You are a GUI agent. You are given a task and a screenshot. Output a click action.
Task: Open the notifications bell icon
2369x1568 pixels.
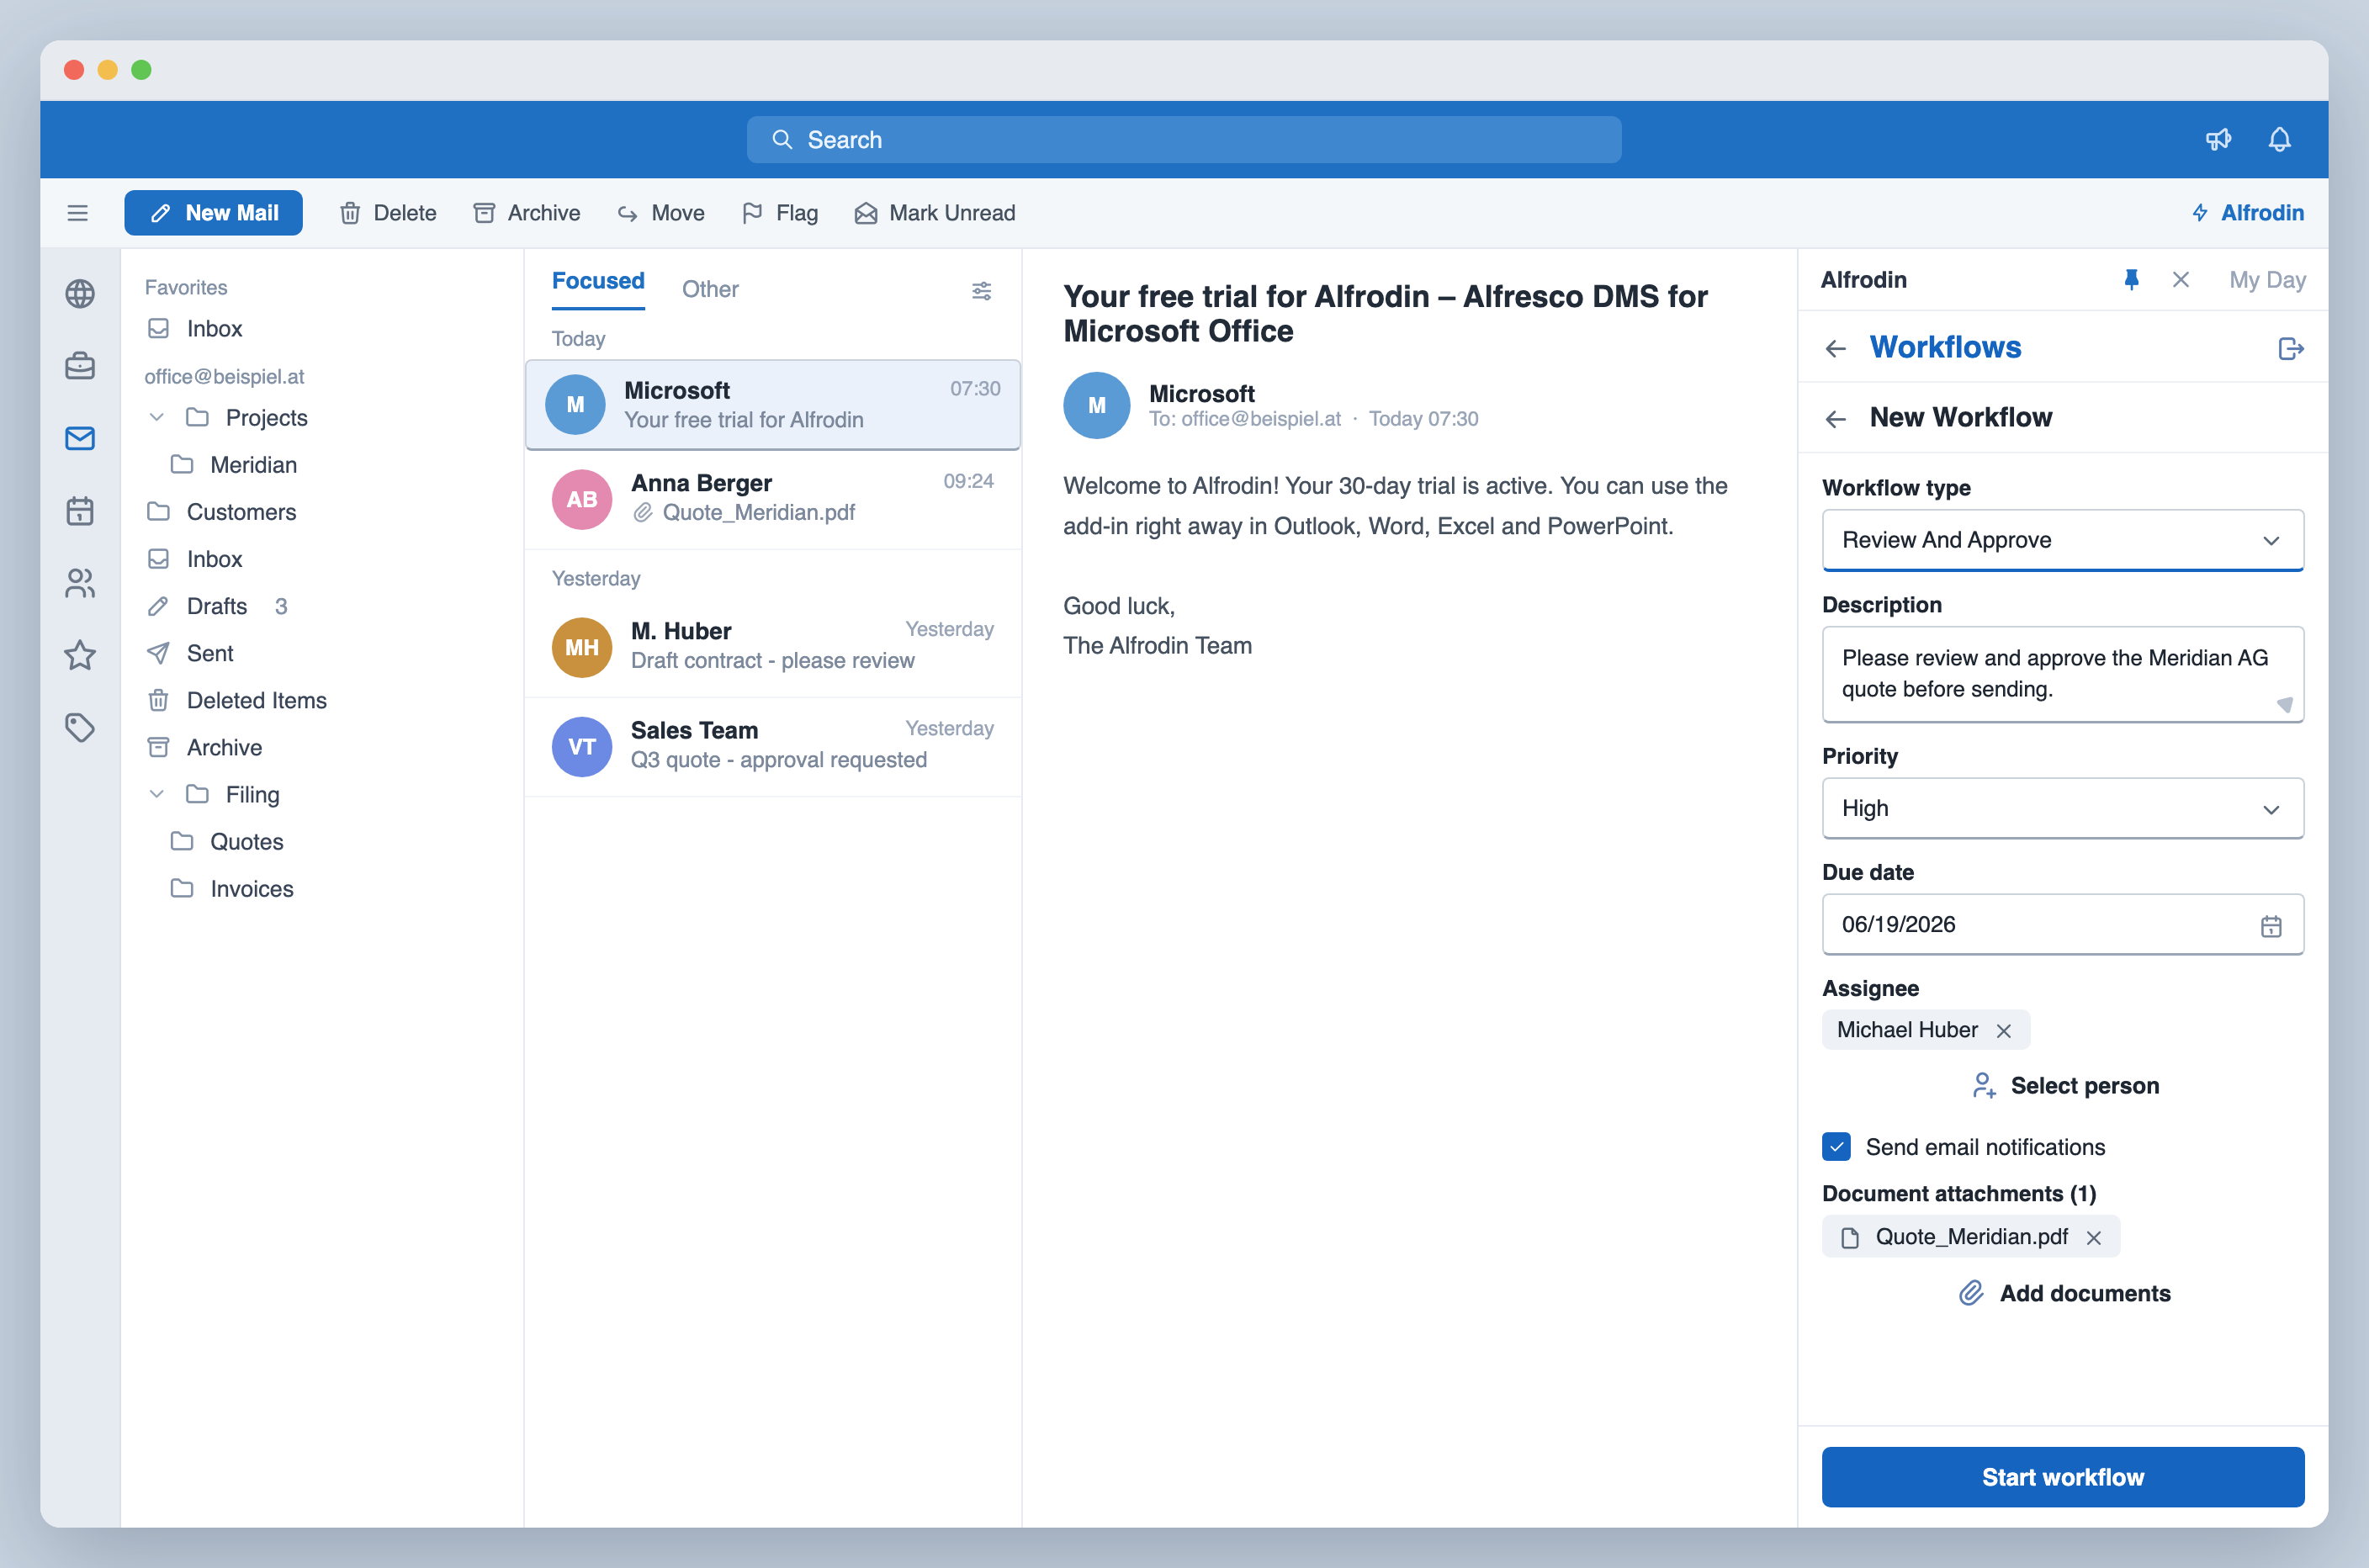click(x=2279, y=140)
